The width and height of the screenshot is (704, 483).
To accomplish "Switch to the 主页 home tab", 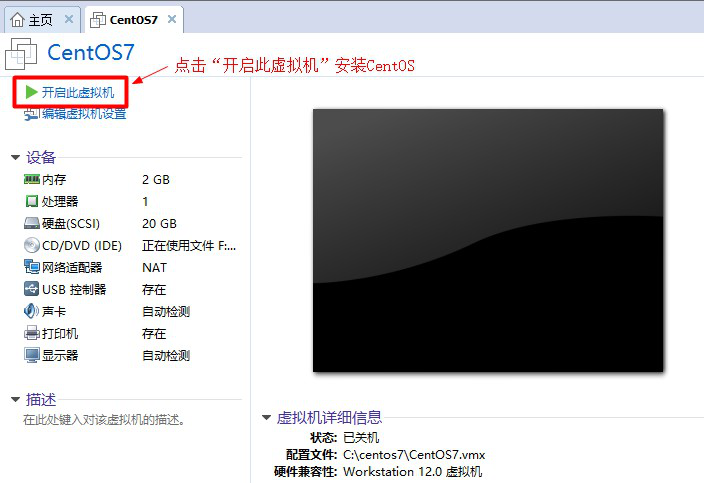I will (42, 20).
